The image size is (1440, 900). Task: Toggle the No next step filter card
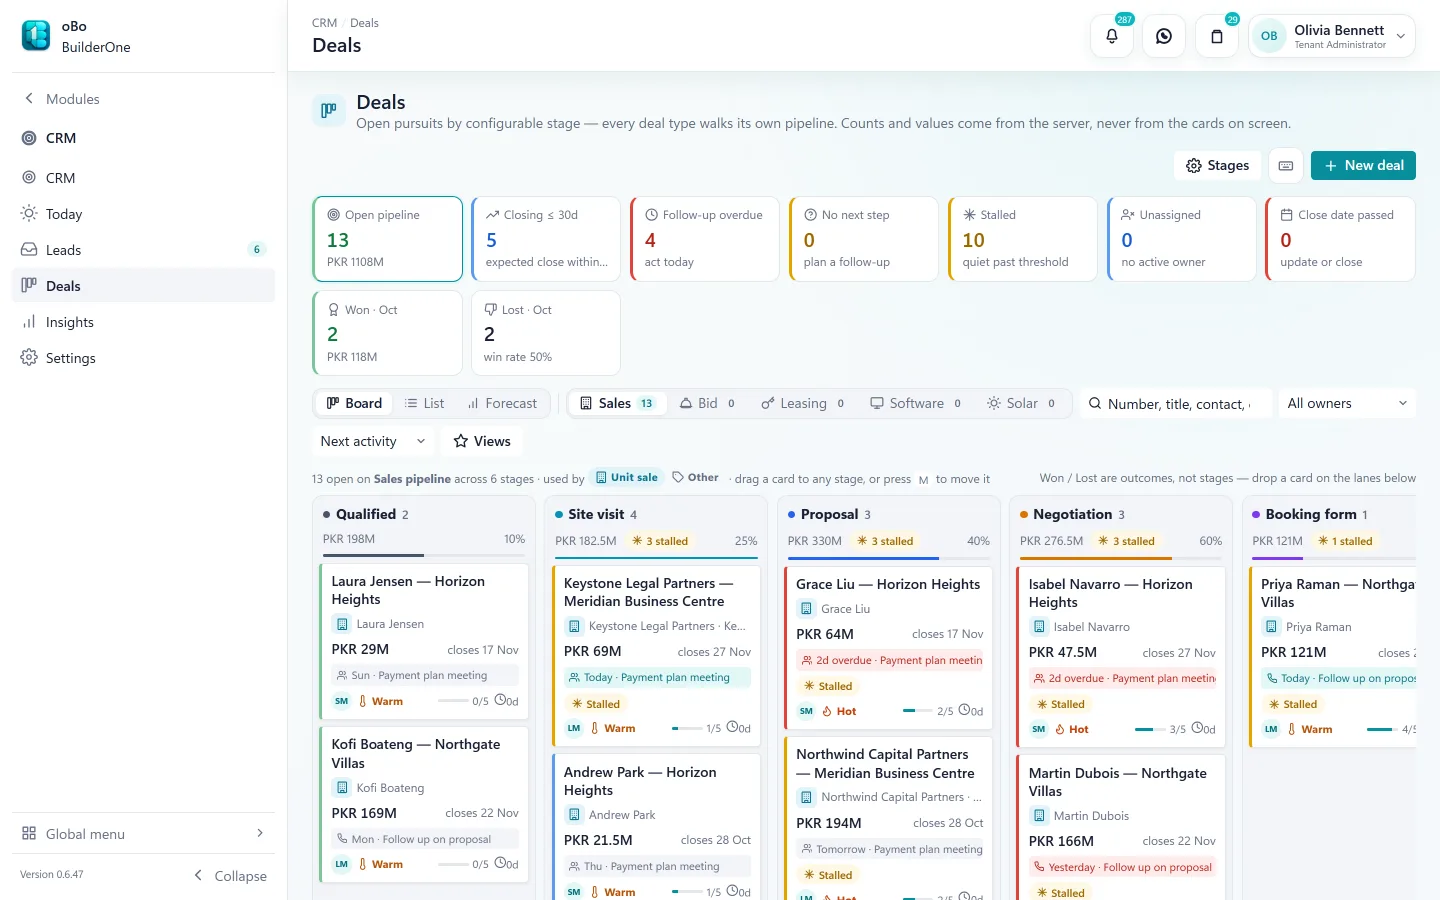tap(864, 239)
